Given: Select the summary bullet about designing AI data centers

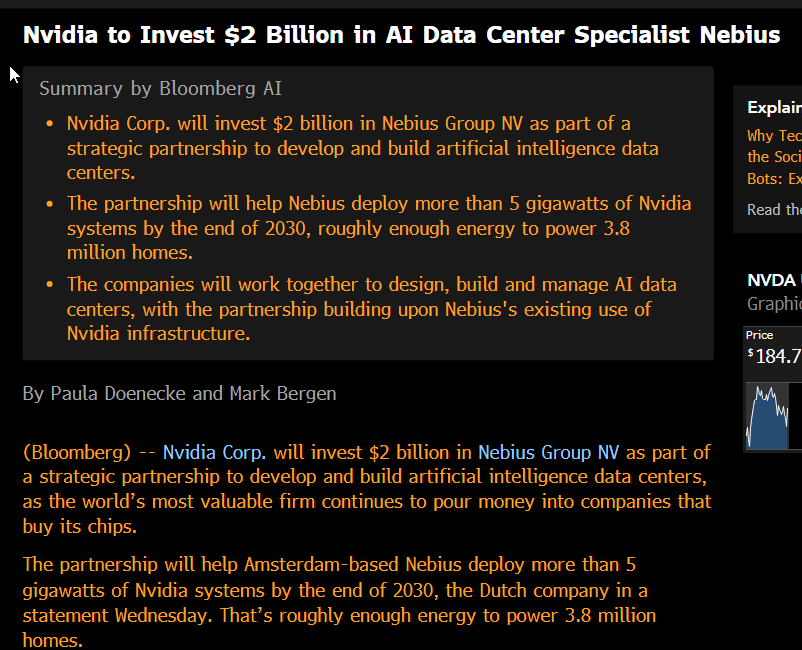Looking at the screenshot, I should pos(360,308).
